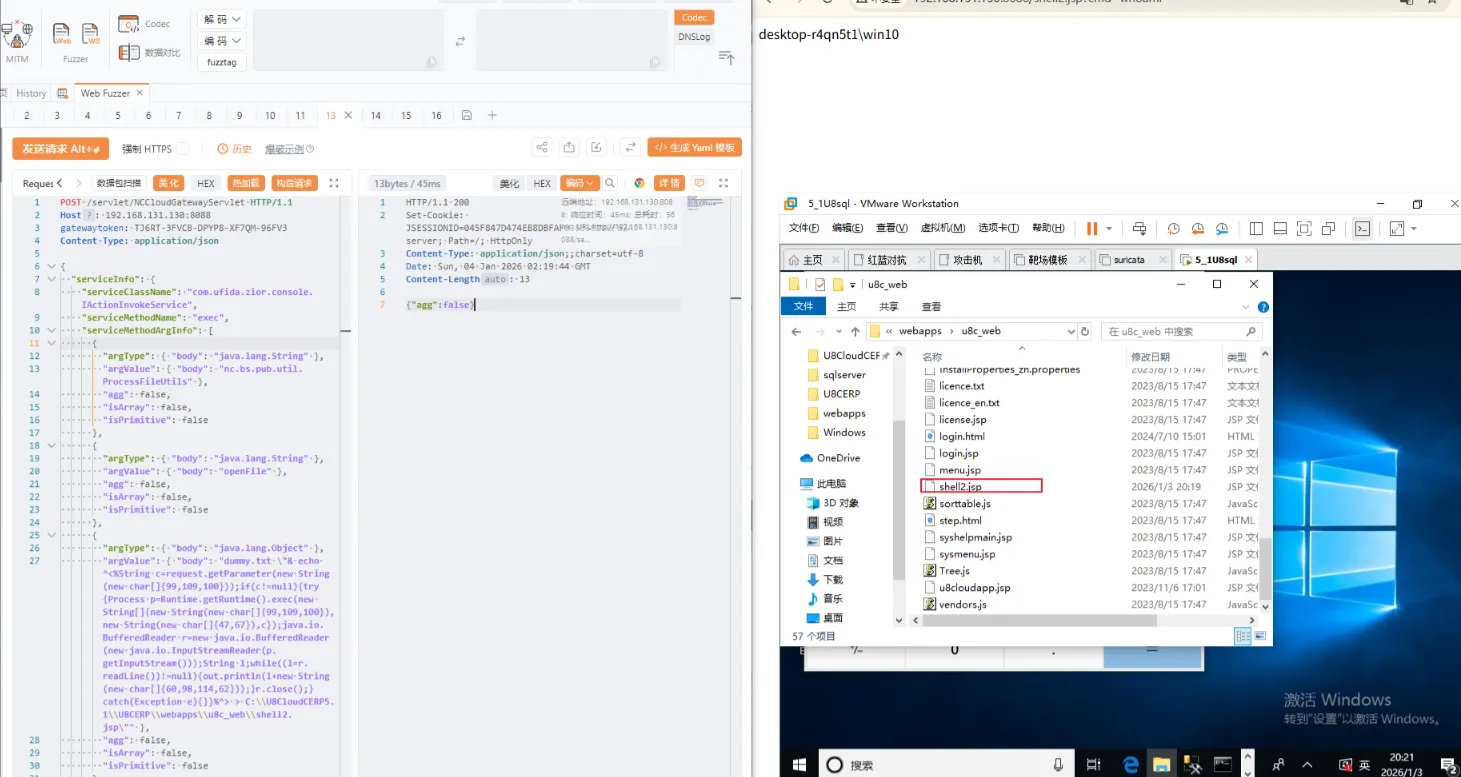
Task: Open Windows Start menu in VM
Action: pyautogui.click(x=800, y=765)
